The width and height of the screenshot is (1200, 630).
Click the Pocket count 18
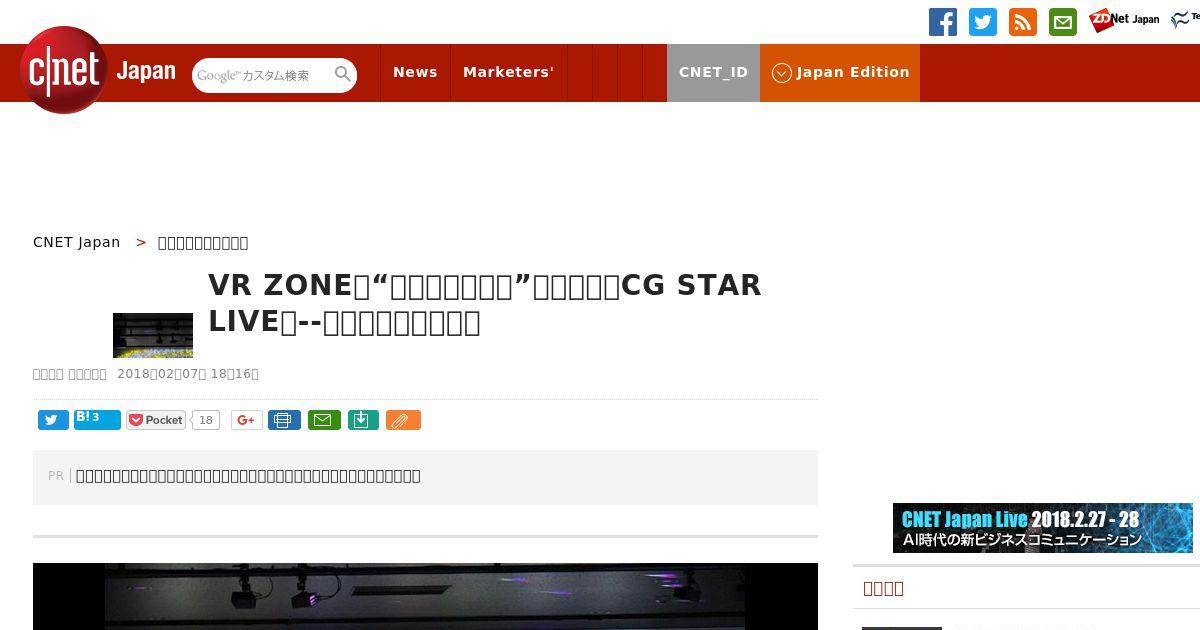pyautogui.click(x=205, y=420)
